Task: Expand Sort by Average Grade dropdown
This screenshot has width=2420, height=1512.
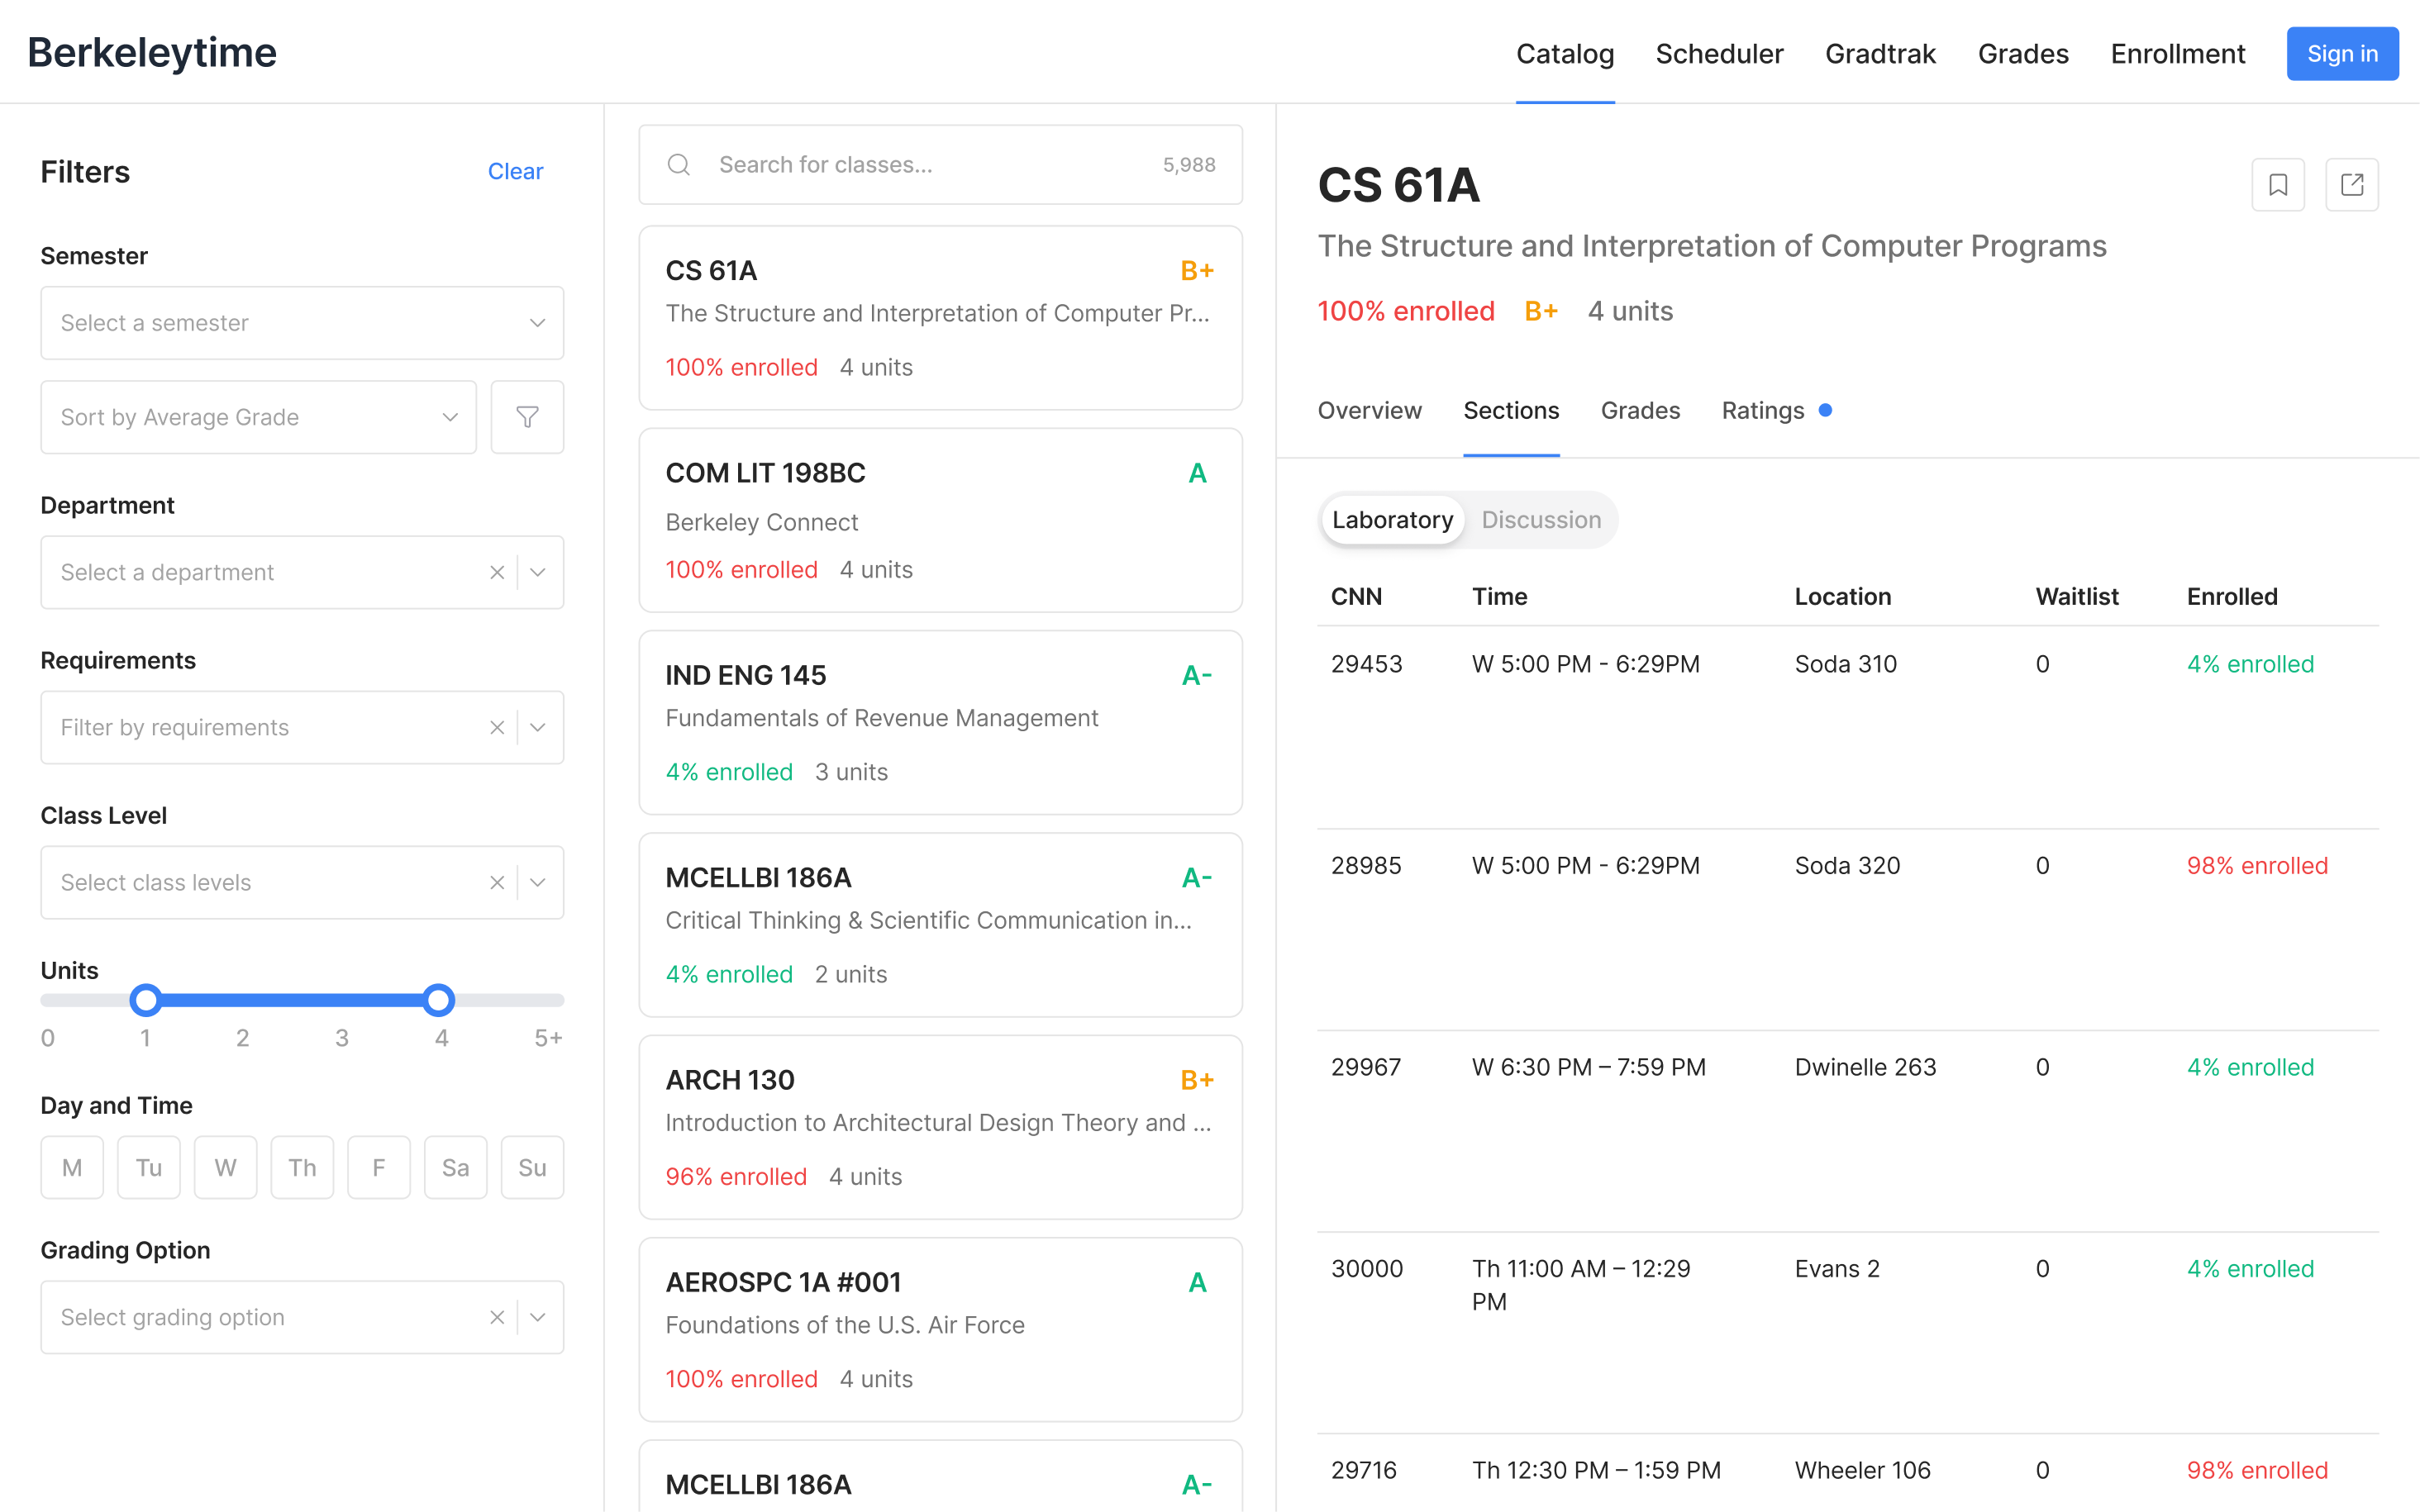Action: [258, 417]
